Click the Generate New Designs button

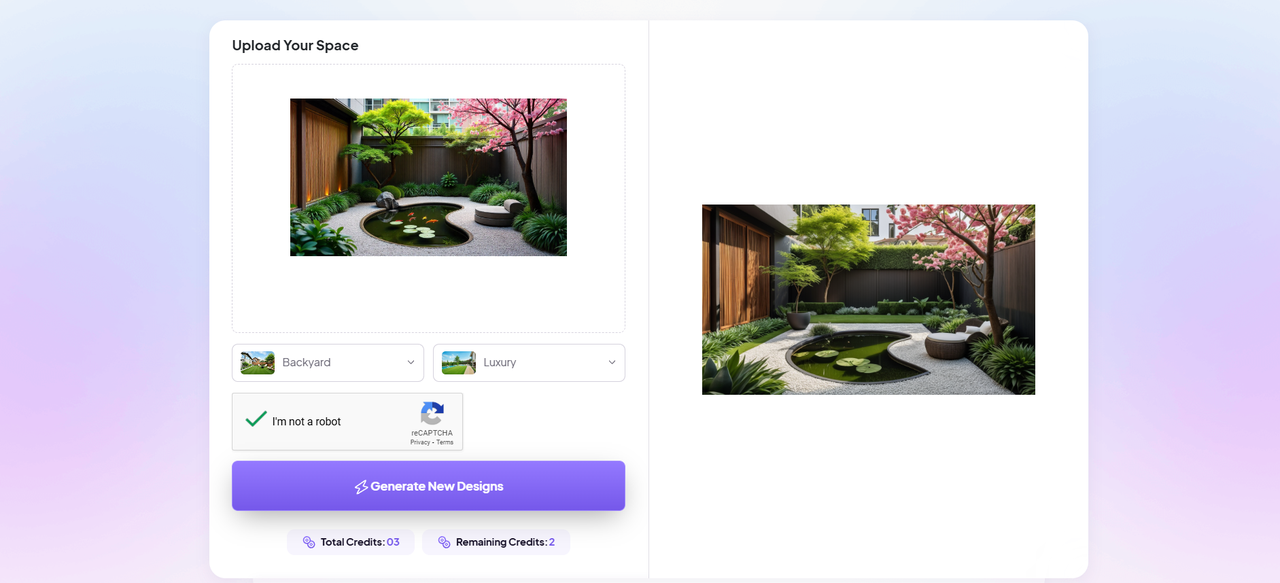pos(428,486)
